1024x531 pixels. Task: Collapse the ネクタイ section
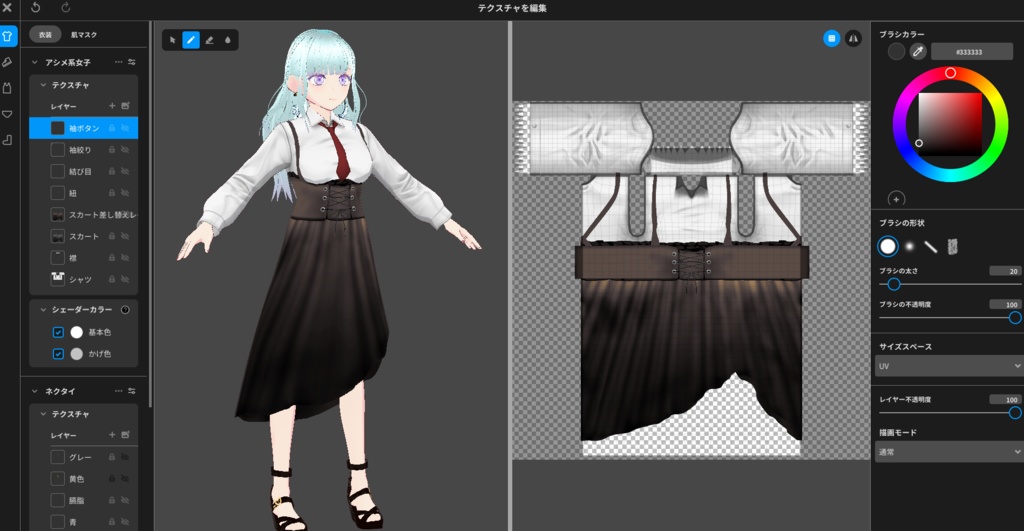[35, 391]
